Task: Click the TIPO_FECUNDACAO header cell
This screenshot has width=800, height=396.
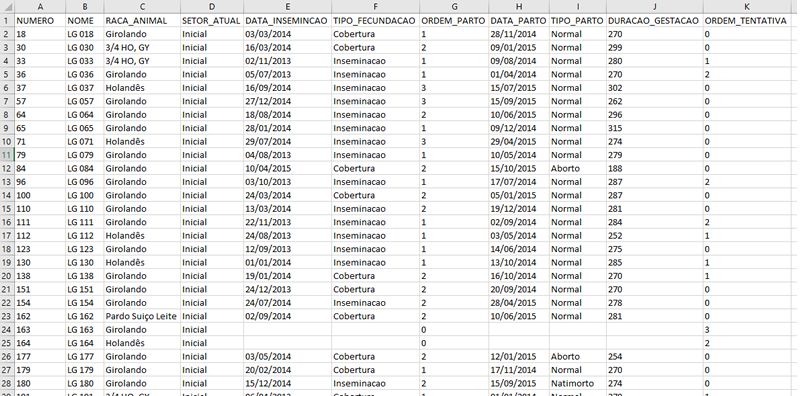Action: click(x=375, y=21)
